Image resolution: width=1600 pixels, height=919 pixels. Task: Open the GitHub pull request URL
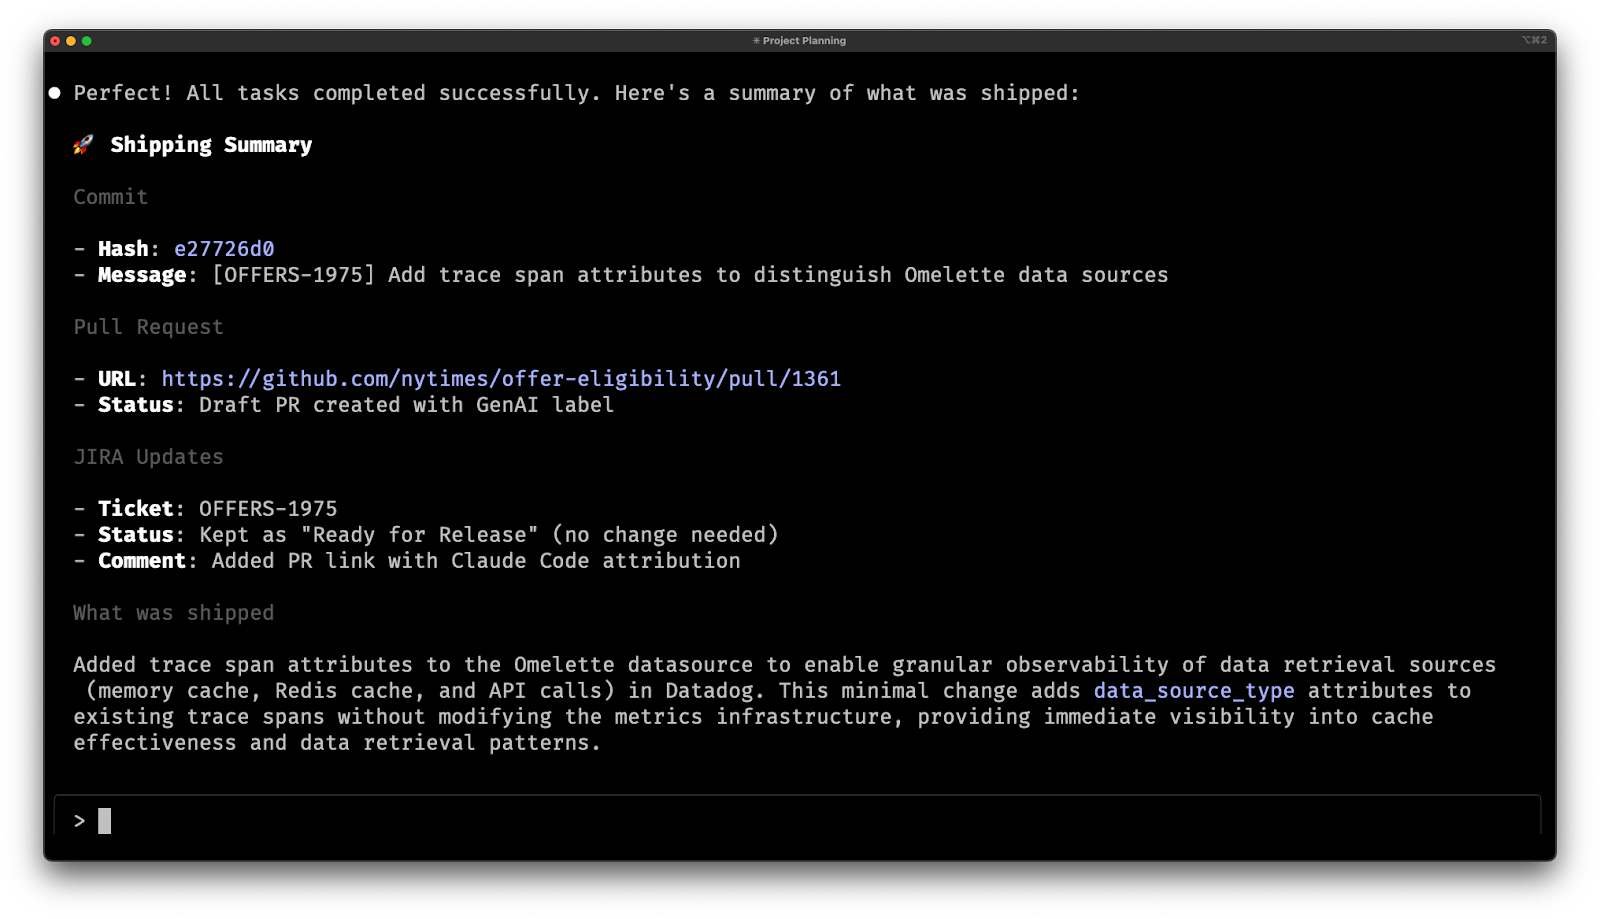(x=500, y=378)
